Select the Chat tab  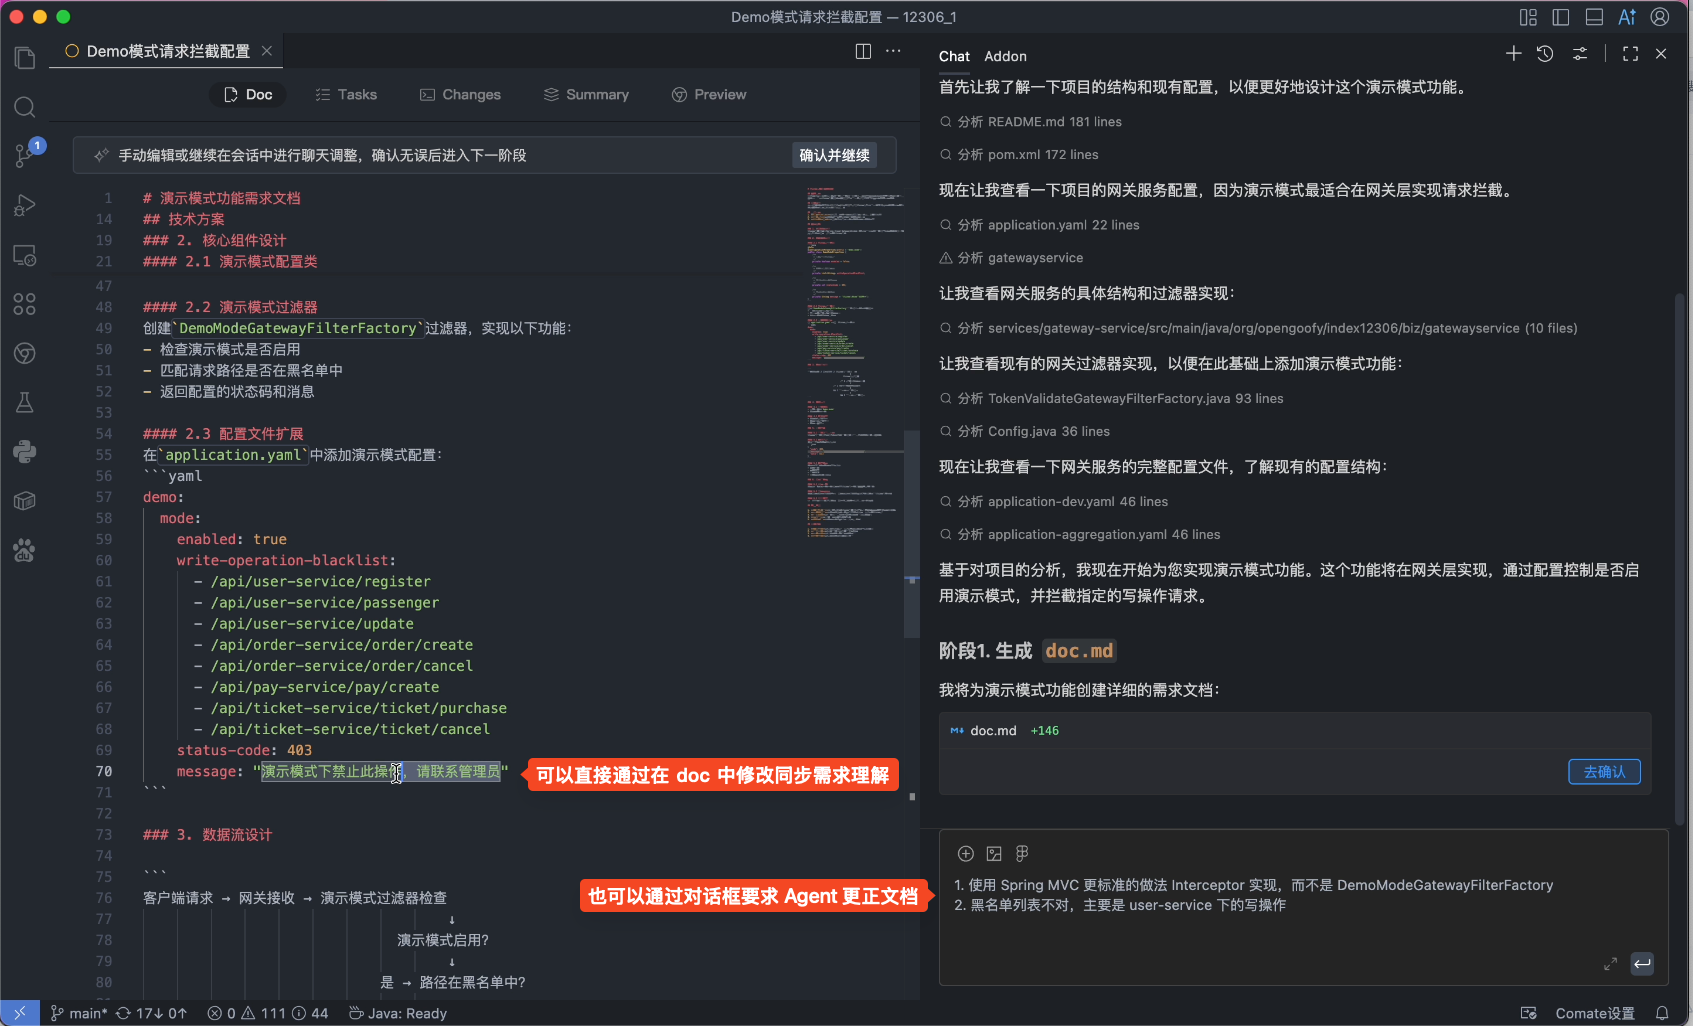click(x=954, y=56)
